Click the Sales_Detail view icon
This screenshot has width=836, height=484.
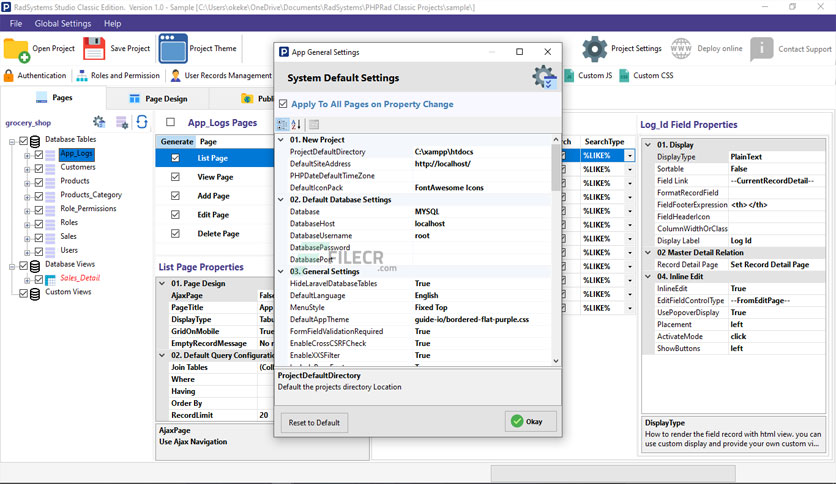[x=50, y=279]
